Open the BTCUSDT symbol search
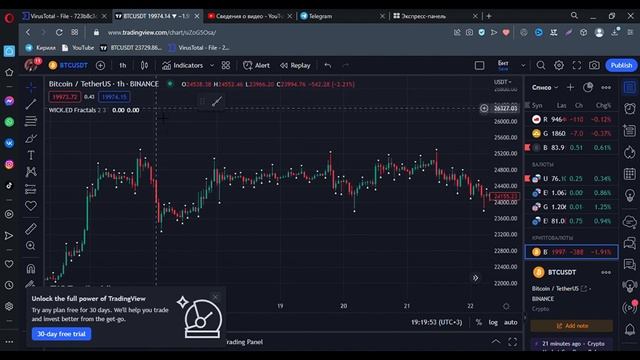This screenshot has height=360, width=640. pyautogui.click(x=68, y=65)
